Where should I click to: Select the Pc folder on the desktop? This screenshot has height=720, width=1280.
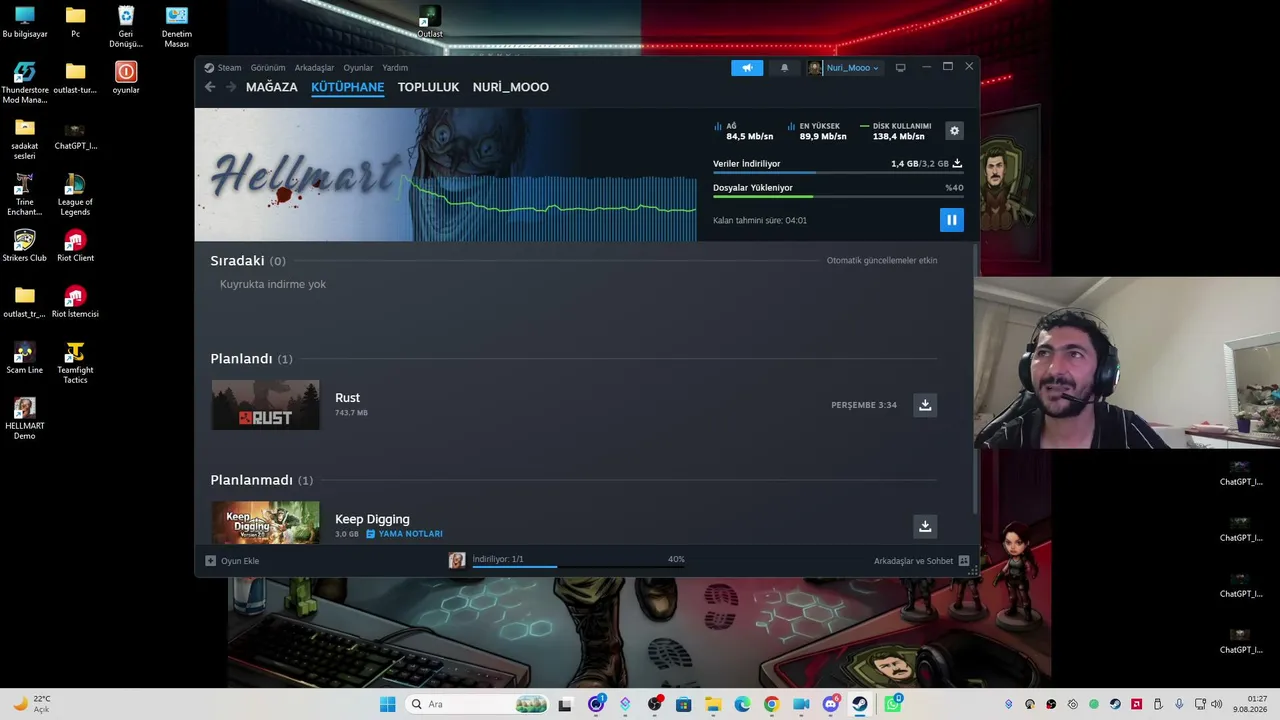coord(75,22)
